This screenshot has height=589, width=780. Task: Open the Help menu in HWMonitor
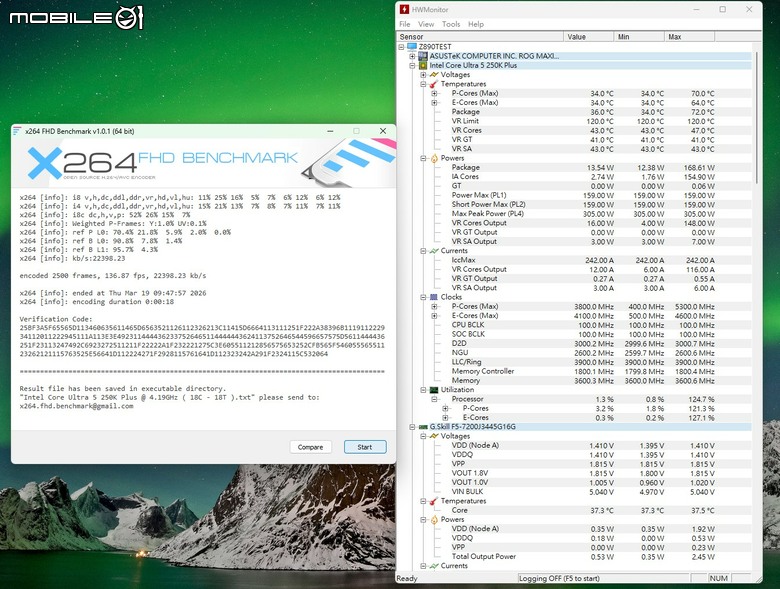[x=476, y=24]
